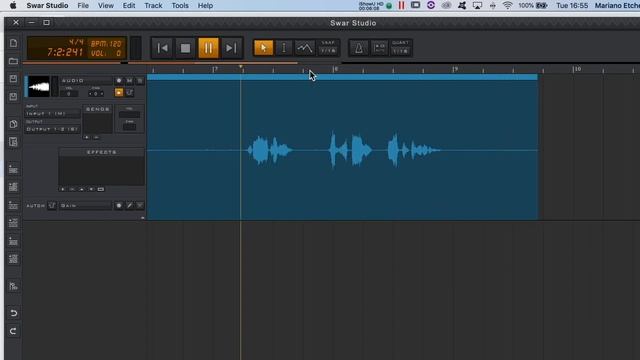Redo the last action
The image size is (640, 360).
pyautogui.click(x=13, y=331)
